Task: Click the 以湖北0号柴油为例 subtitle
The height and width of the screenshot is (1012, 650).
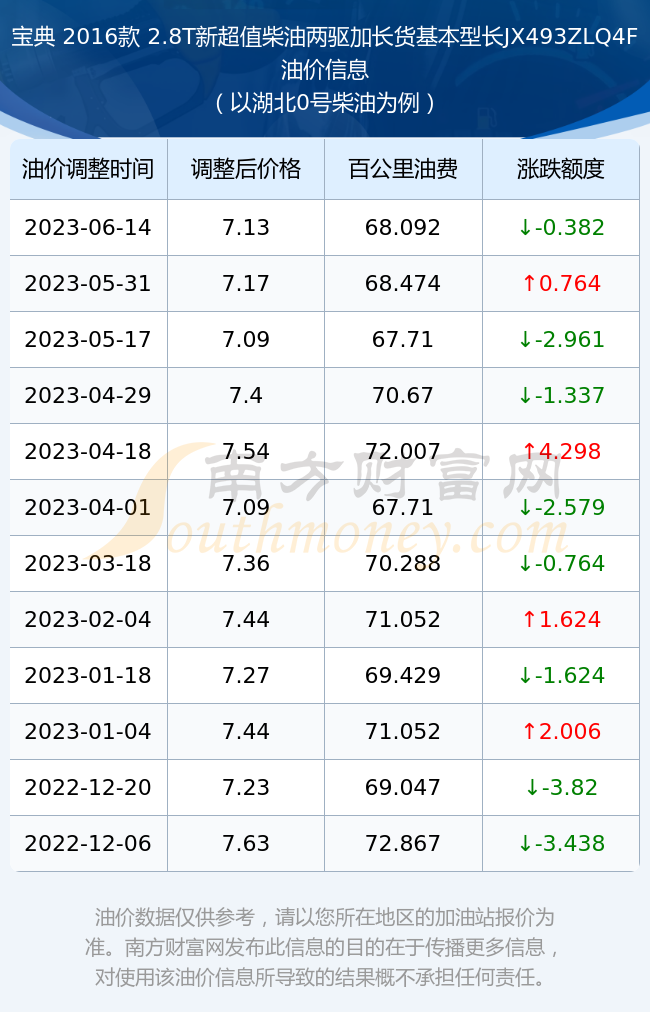Action: click(x=325, y=103)
